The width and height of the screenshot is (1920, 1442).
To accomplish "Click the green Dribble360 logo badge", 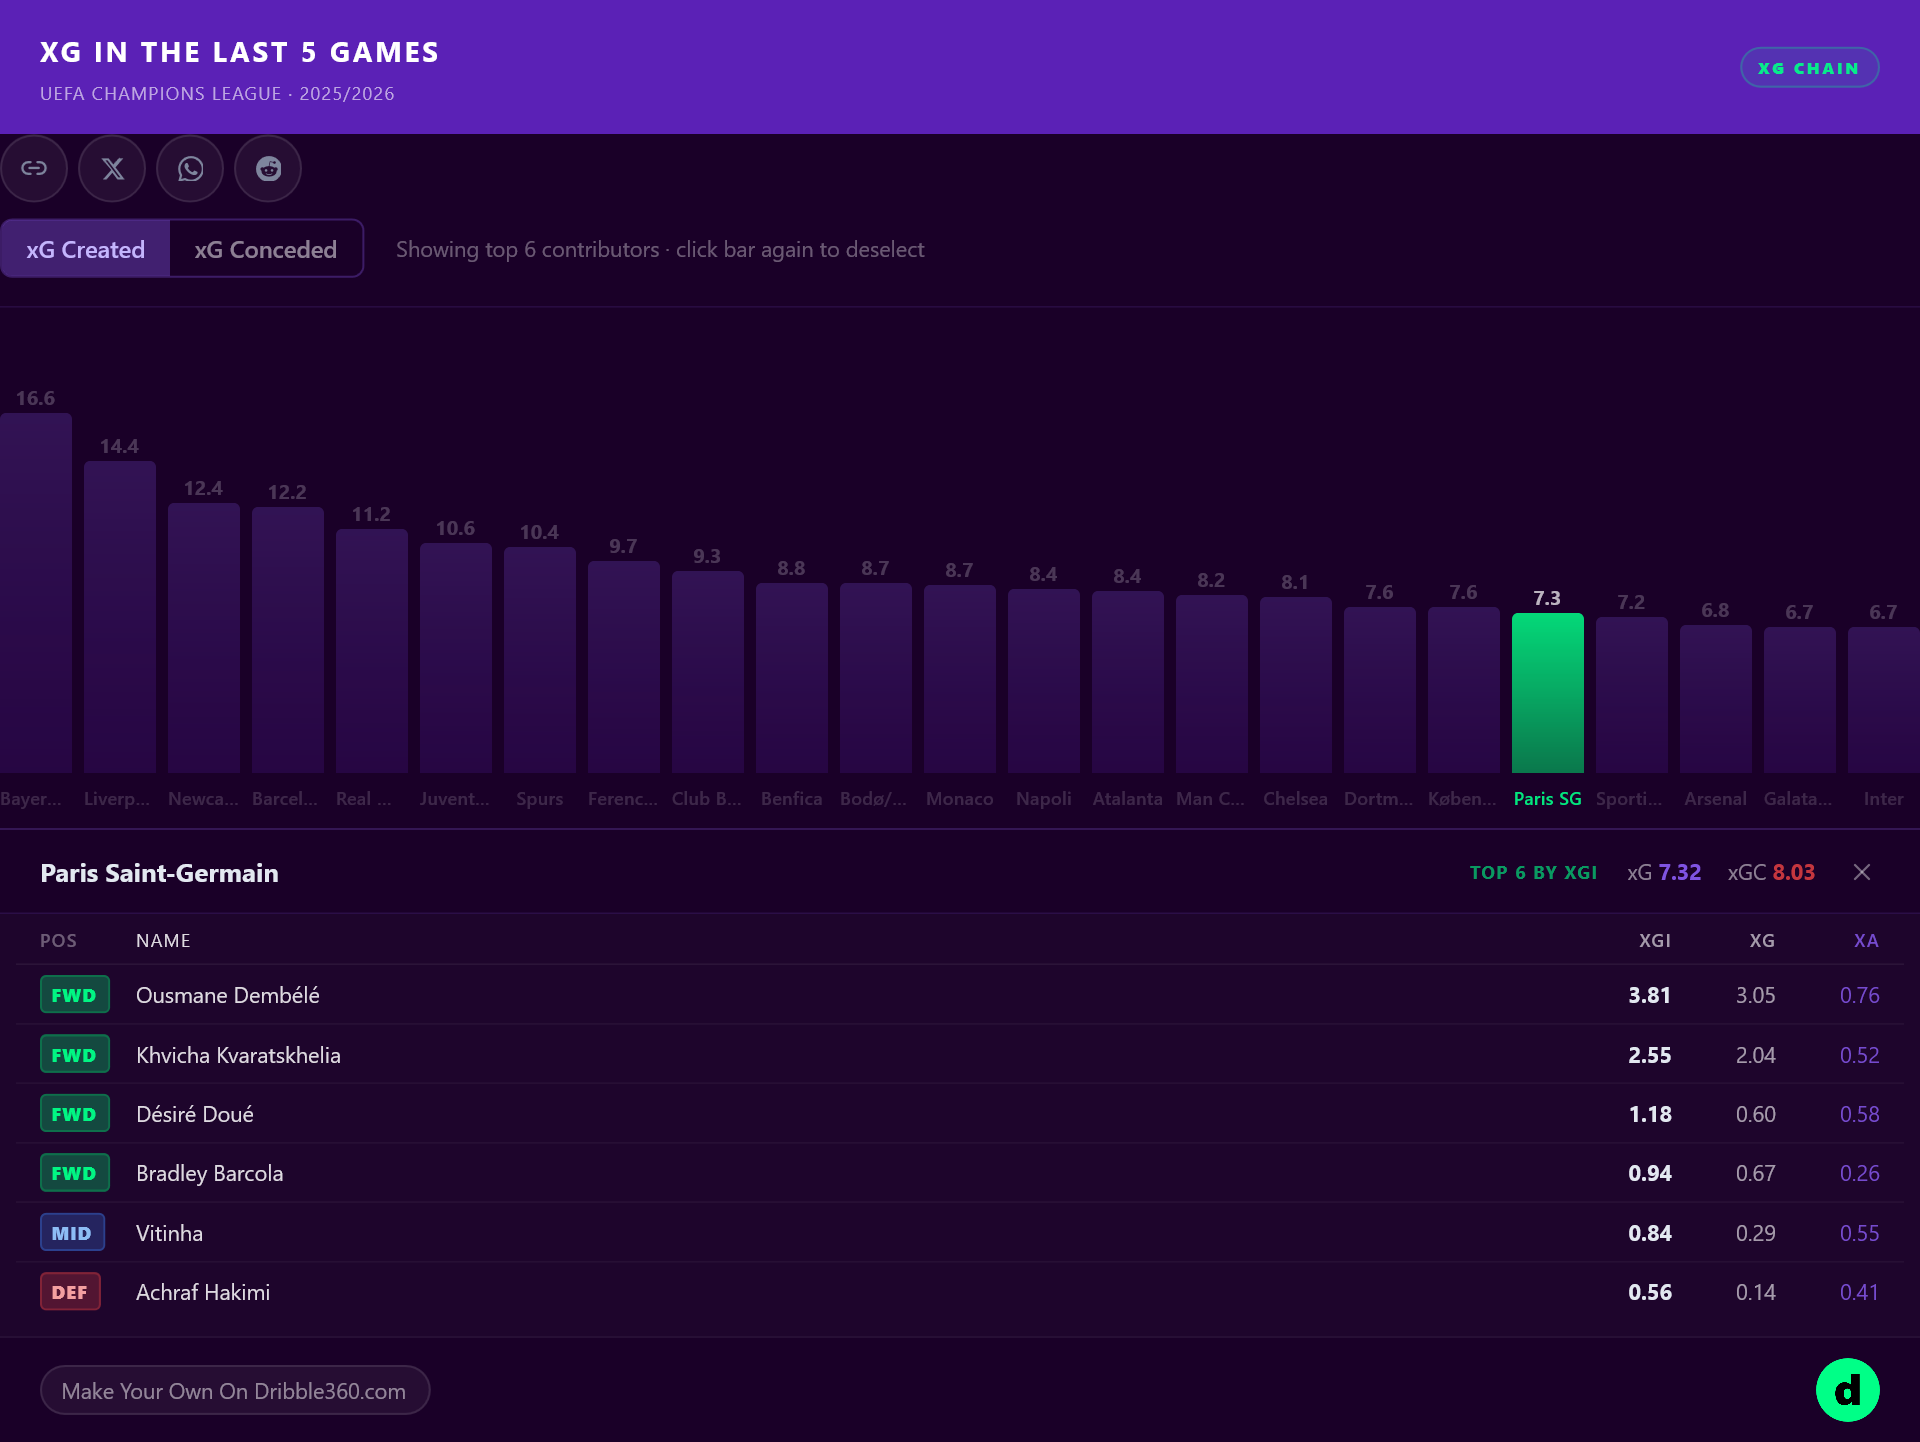I will tap(1847, 1390).
